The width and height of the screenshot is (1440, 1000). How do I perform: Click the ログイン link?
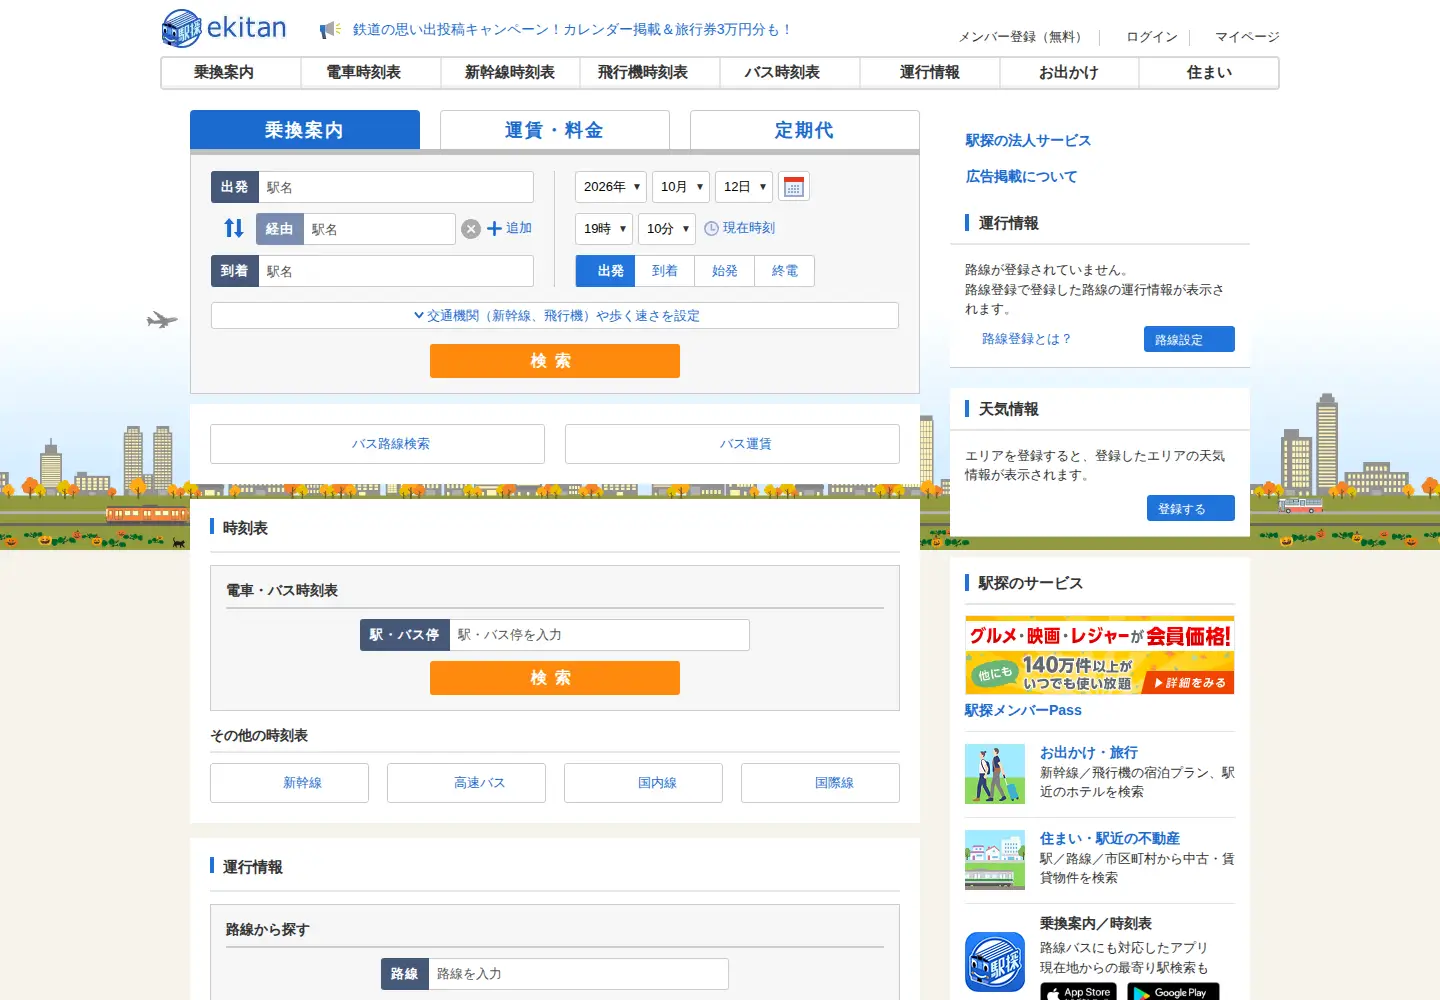click(x=1152, y=37)
